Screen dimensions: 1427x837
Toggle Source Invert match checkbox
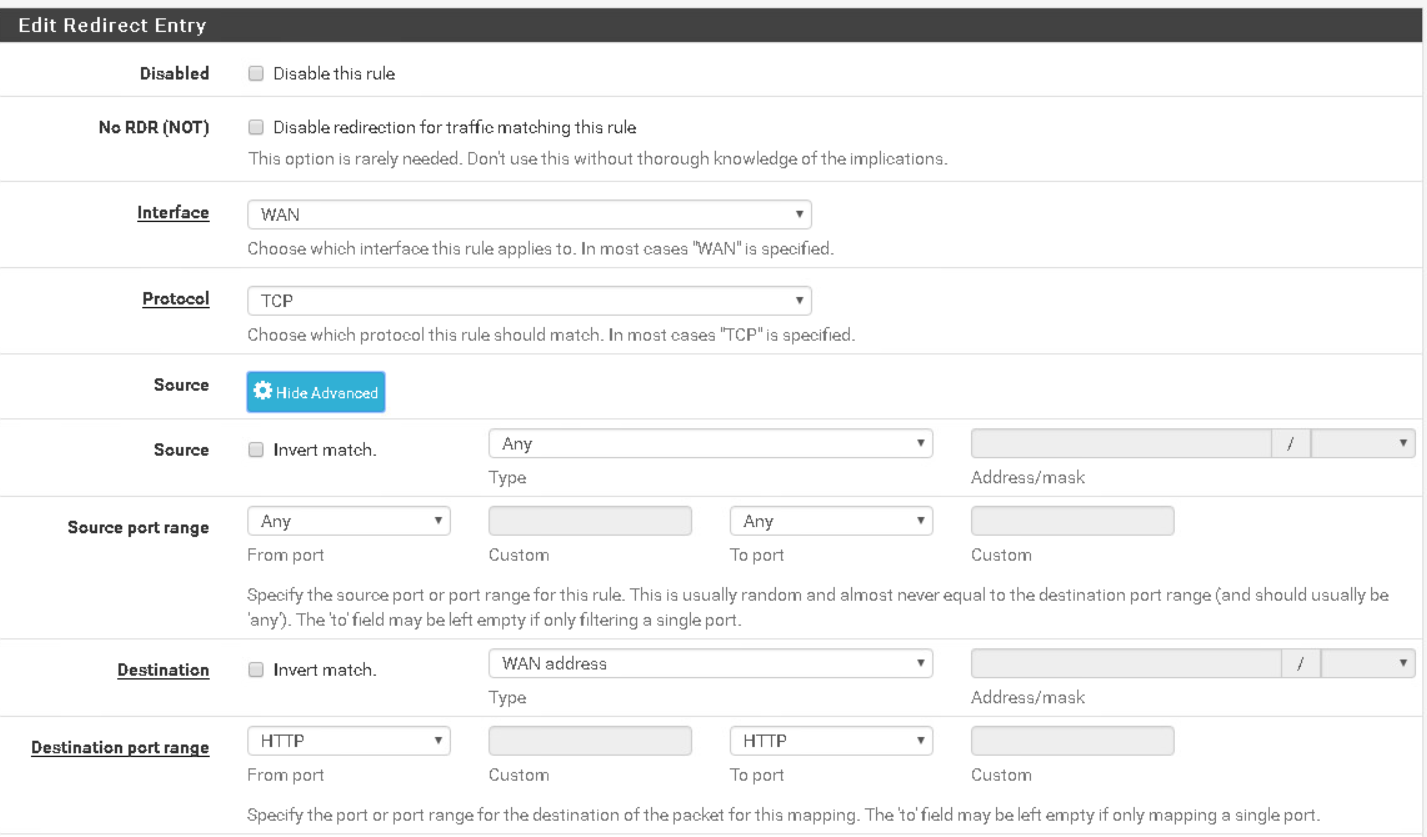click(256, 450)
